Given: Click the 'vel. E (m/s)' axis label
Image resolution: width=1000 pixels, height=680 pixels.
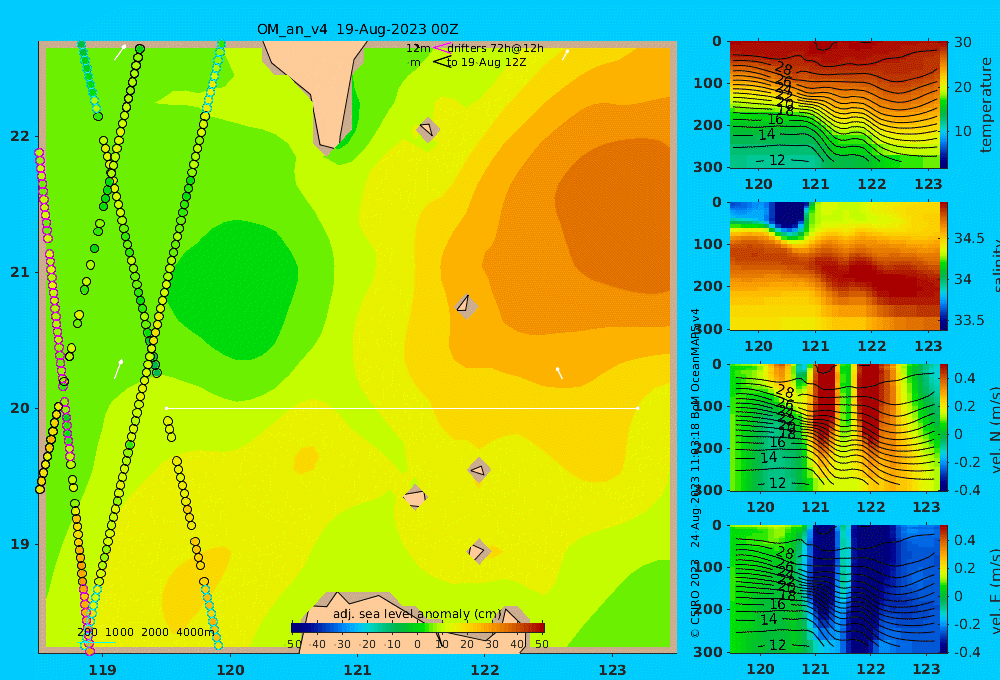Looking at the screenshot, I should click(x=994, y=590).
